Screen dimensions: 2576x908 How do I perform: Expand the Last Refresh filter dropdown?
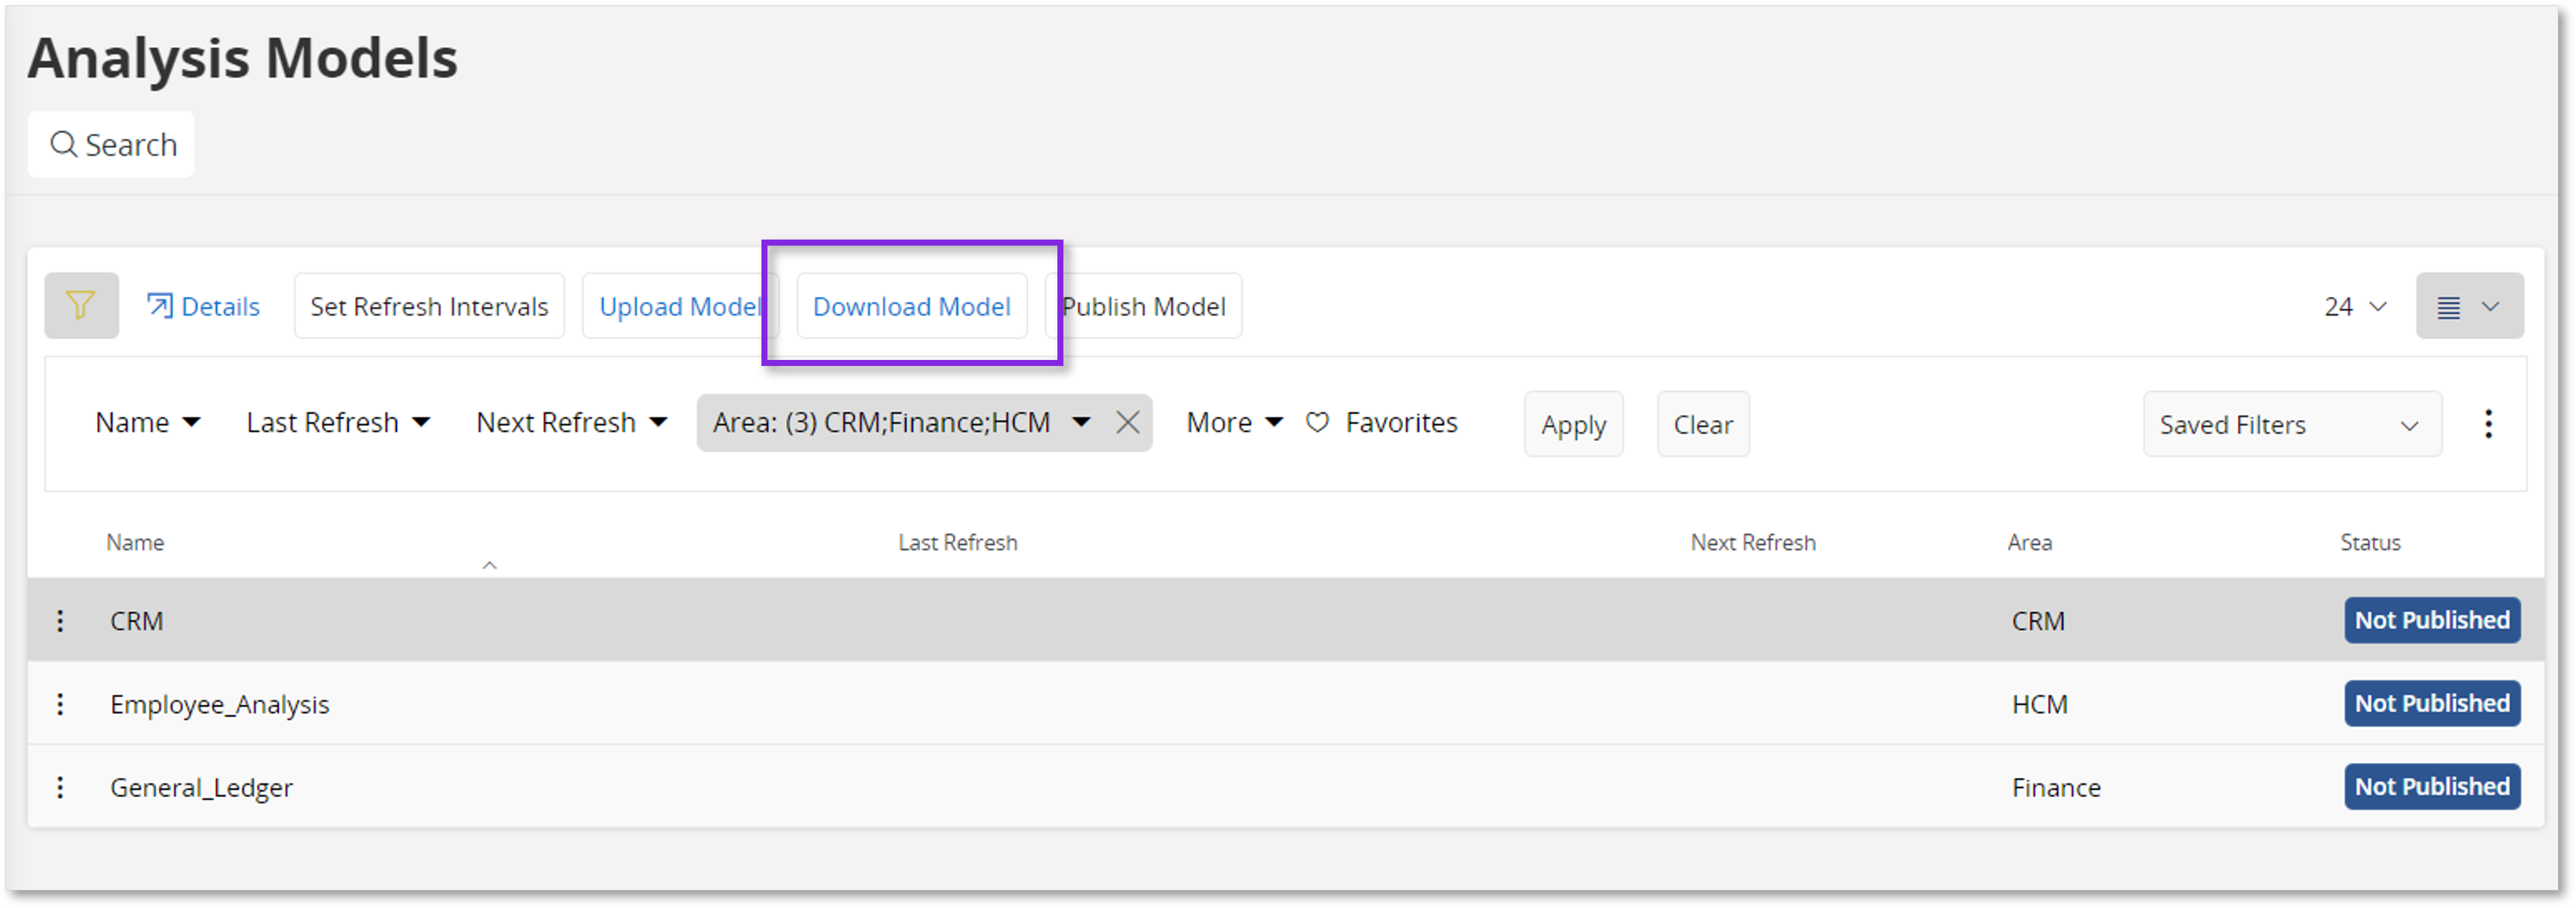pyautogui.click(x=337, y=423)
